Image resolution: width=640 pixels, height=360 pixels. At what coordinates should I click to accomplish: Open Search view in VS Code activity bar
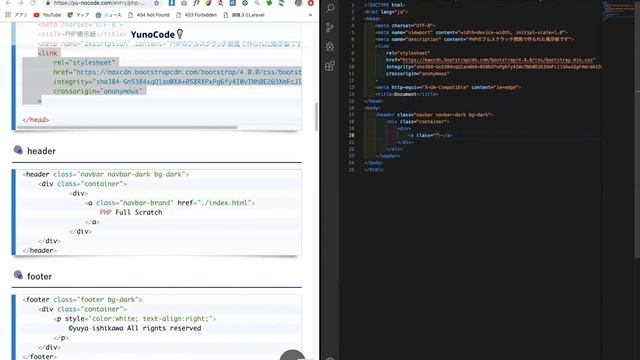click(x=330, y=8)
